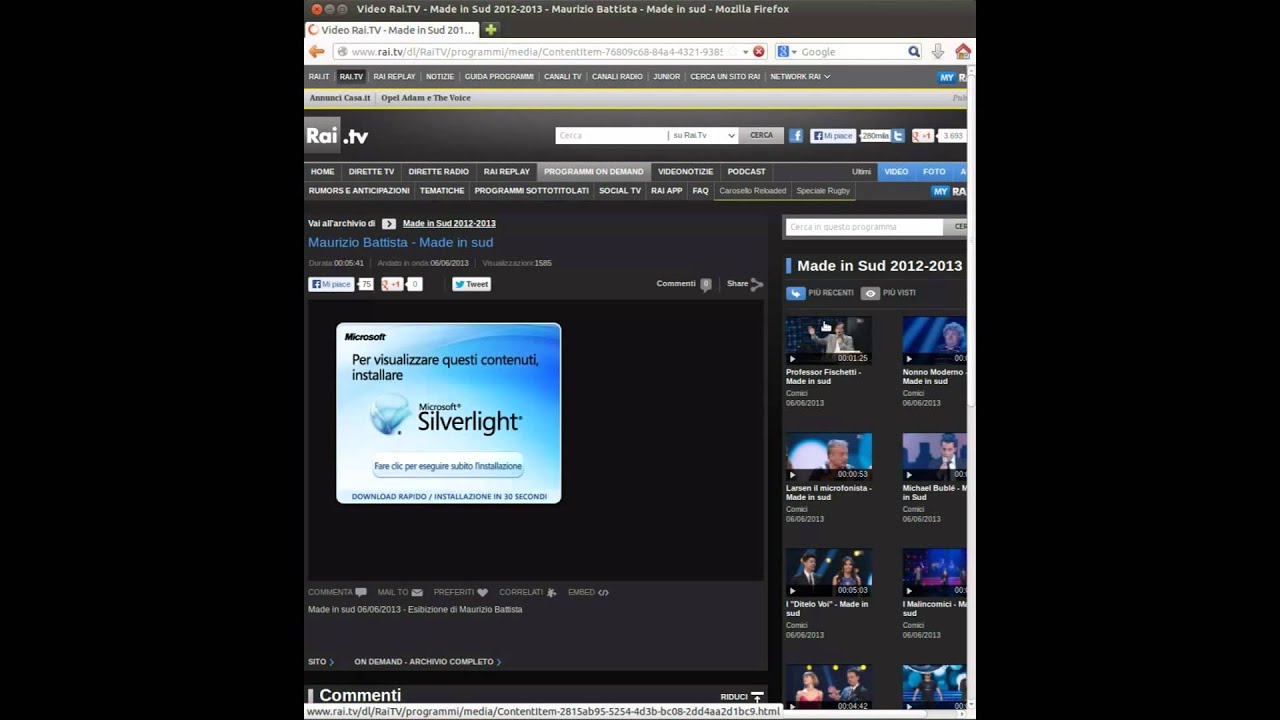Collapse comments with RIDUCI toggle
Screen dimensions: 1280x720
pos(742,697)
